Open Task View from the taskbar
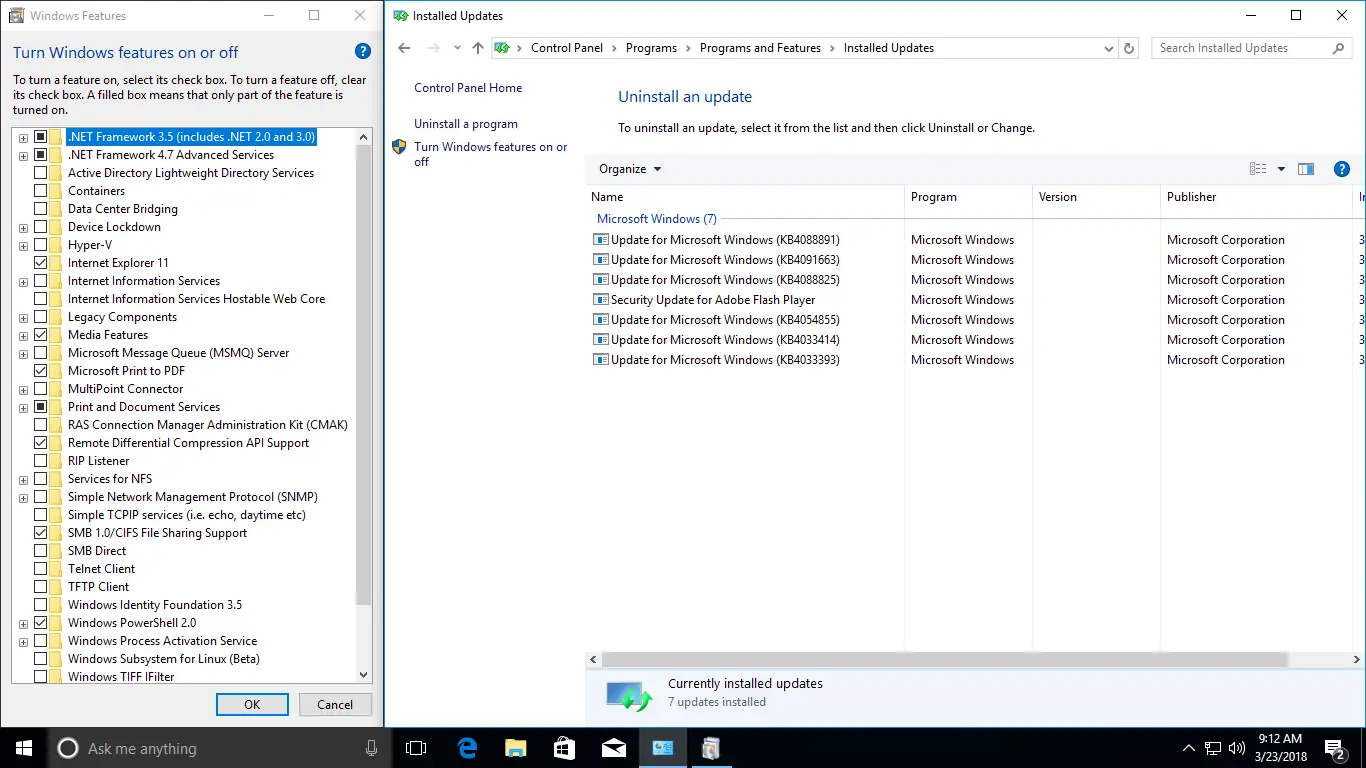 click(x=416, y=748)
